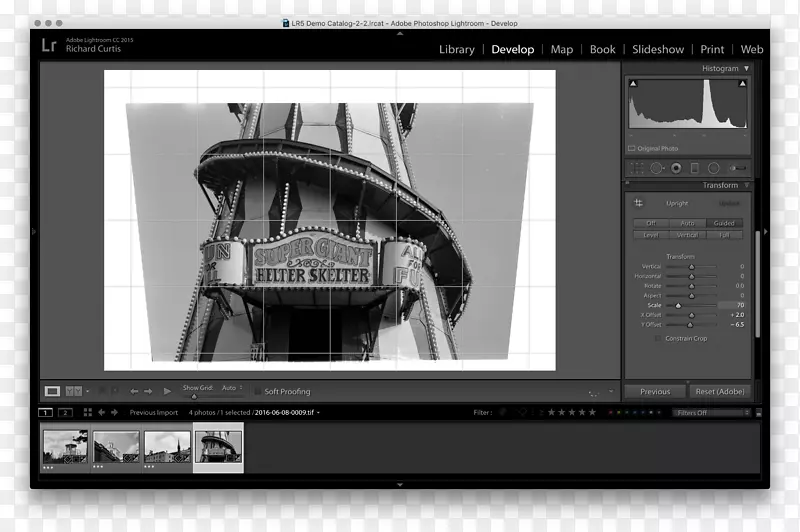The width and height of the screenshot is (800, 532).
Task: Open Grid view from filmstrip icon
Action: click(88, 412)
